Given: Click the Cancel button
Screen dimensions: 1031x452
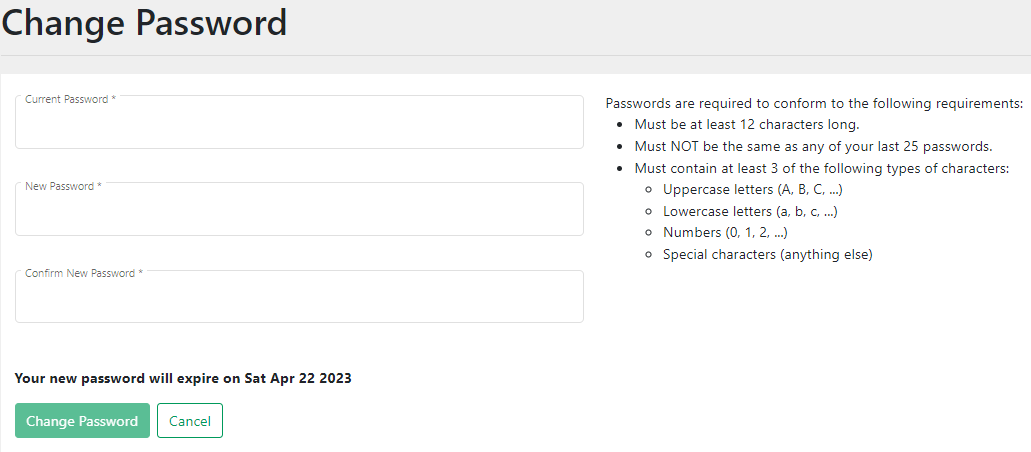Looking at the screenshot, I should [x=190, y=421].
